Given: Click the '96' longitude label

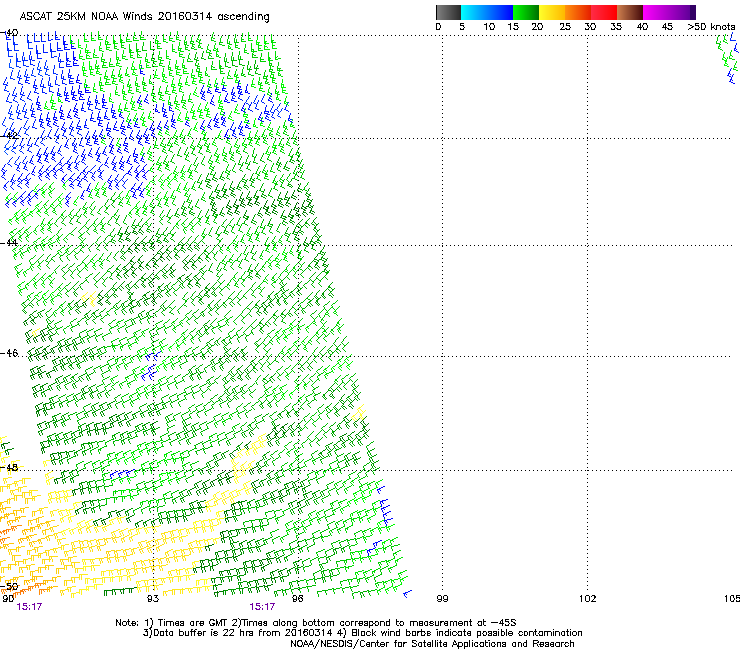Looking at the screenshot, I should pos(297,599).
